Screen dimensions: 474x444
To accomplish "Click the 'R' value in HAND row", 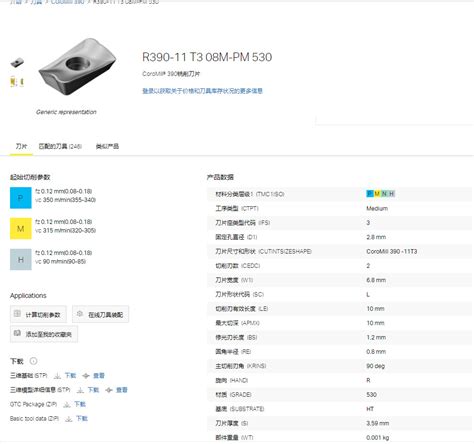I will (368, 380).
